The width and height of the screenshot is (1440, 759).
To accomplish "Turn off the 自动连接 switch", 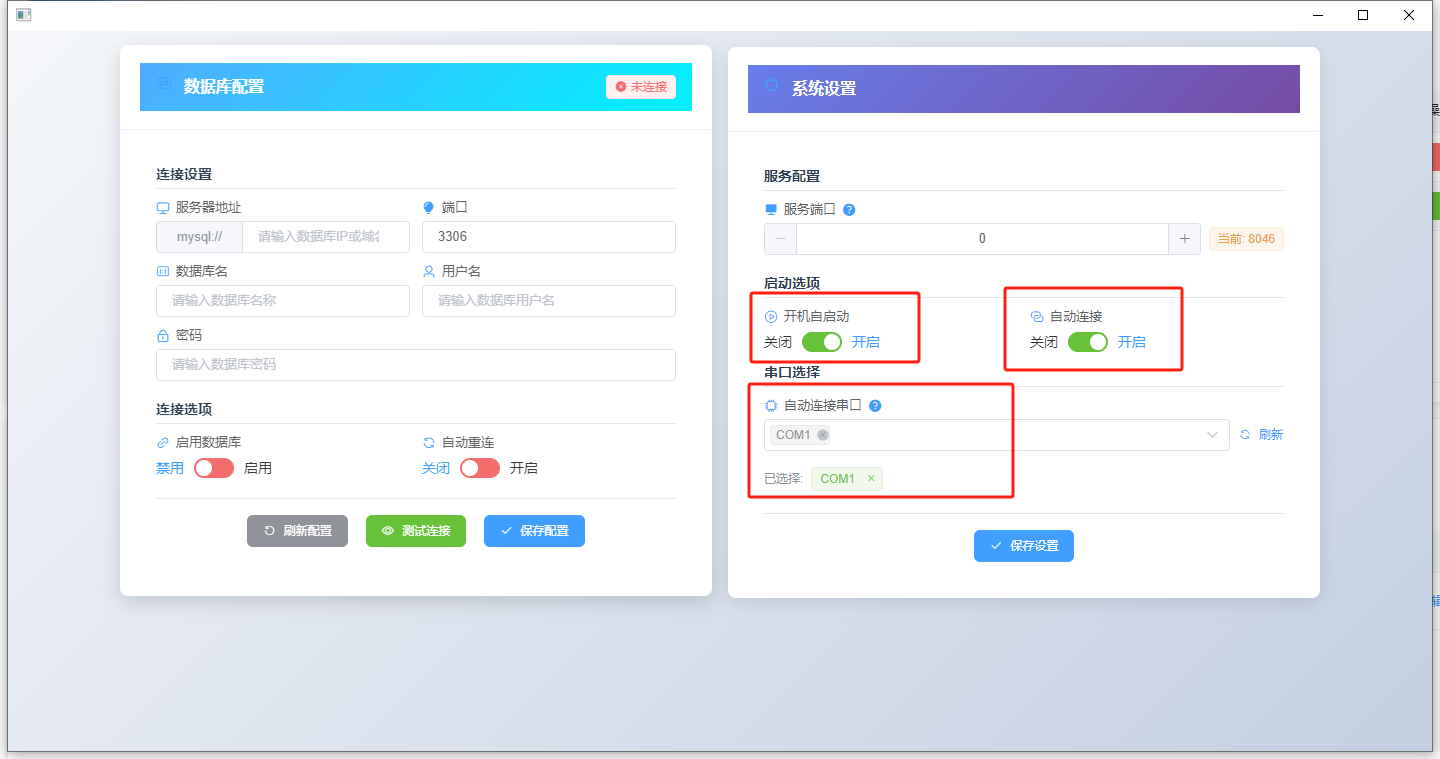I will (1088, 342).
